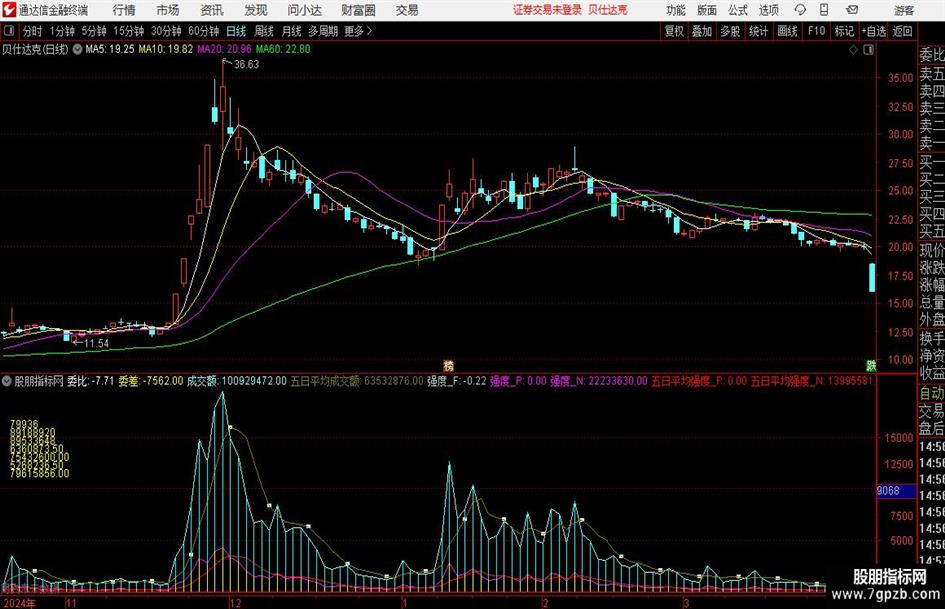The image size is (945, 609).
Task: Click the month 12 marker on time axis
Action: (x=235, y=603)
